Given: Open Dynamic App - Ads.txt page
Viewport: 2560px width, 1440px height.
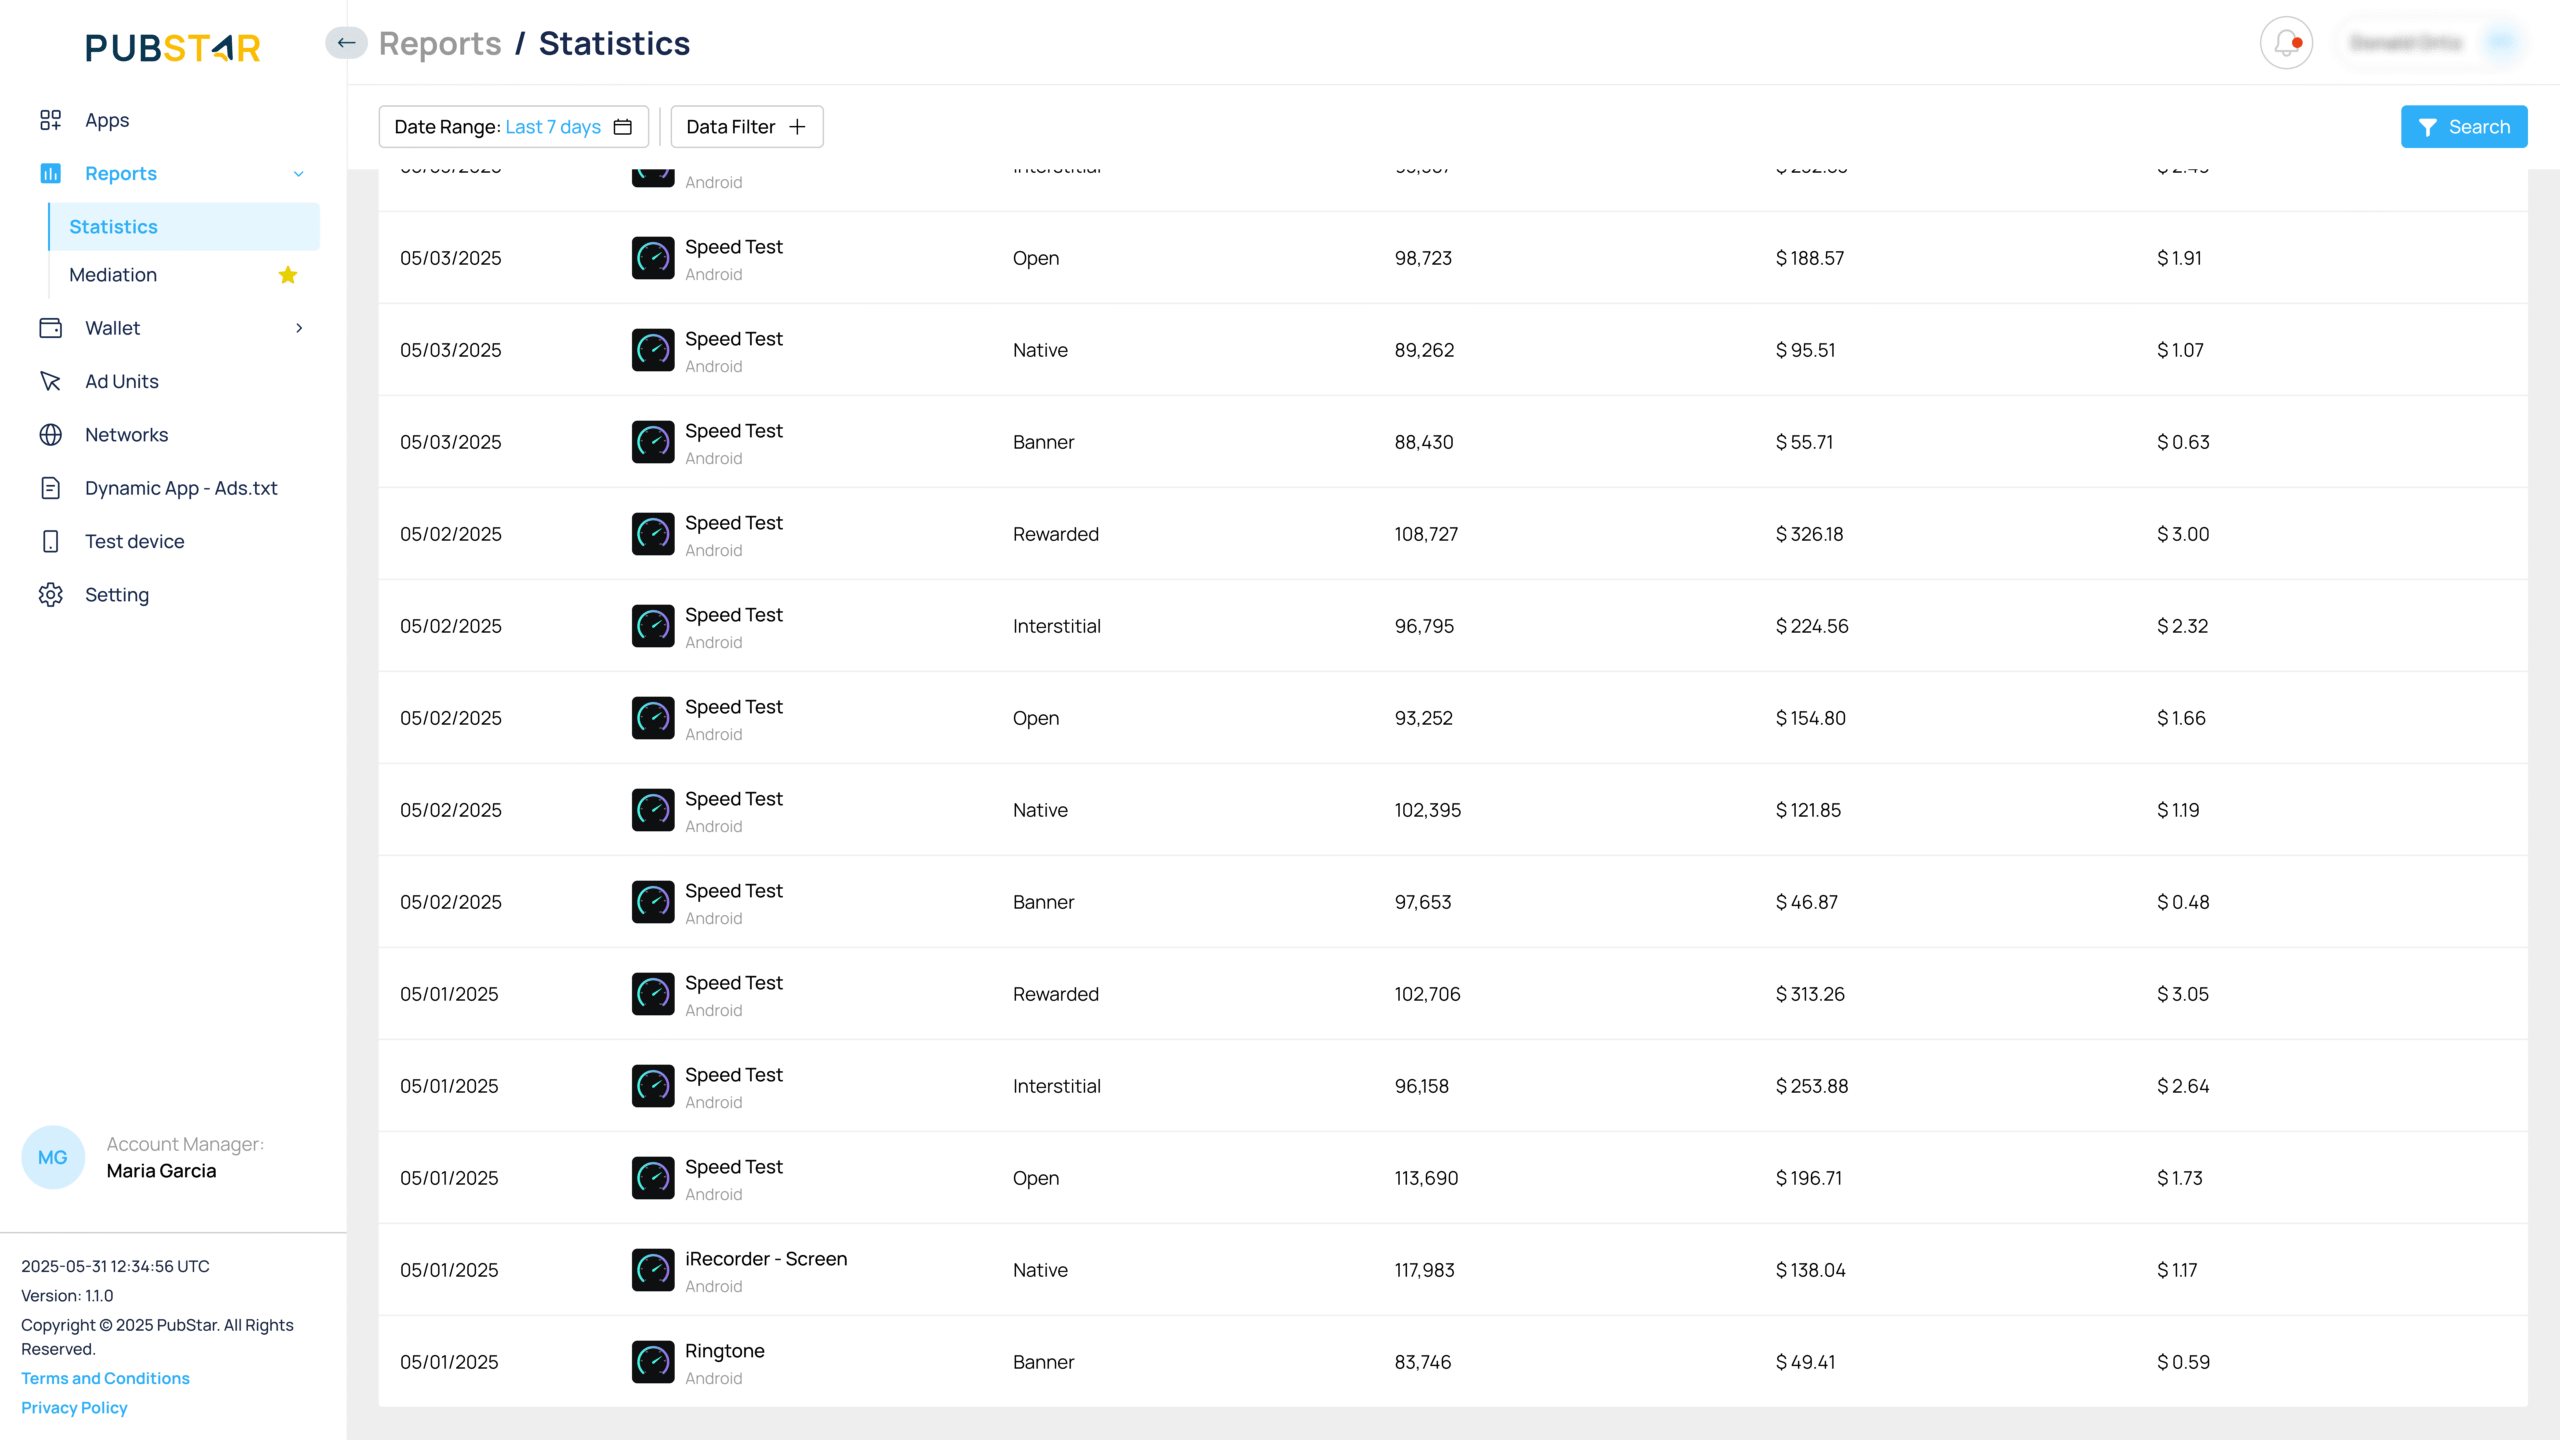Looking at the screenshot, I should pyautogui.click(x=181, y=488).
